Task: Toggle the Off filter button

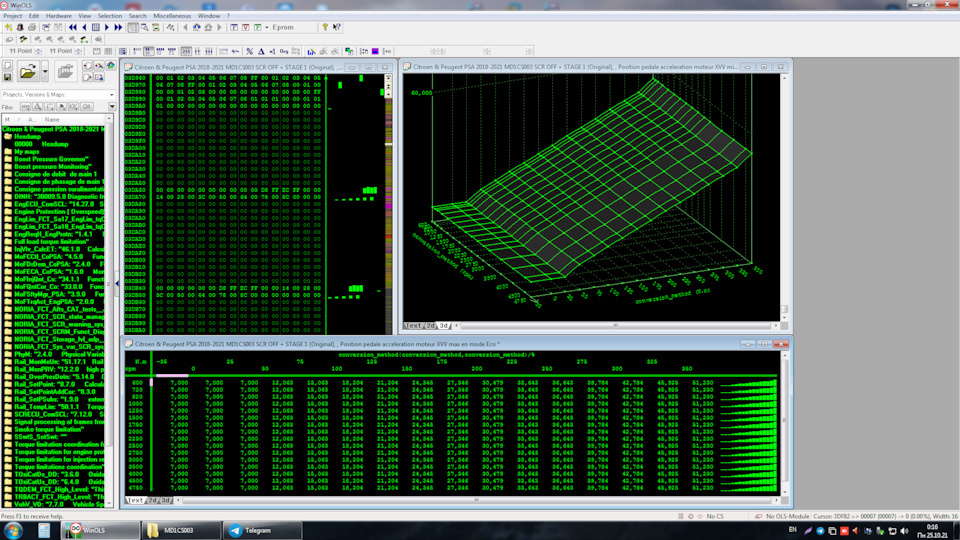Action: [86, 106]
